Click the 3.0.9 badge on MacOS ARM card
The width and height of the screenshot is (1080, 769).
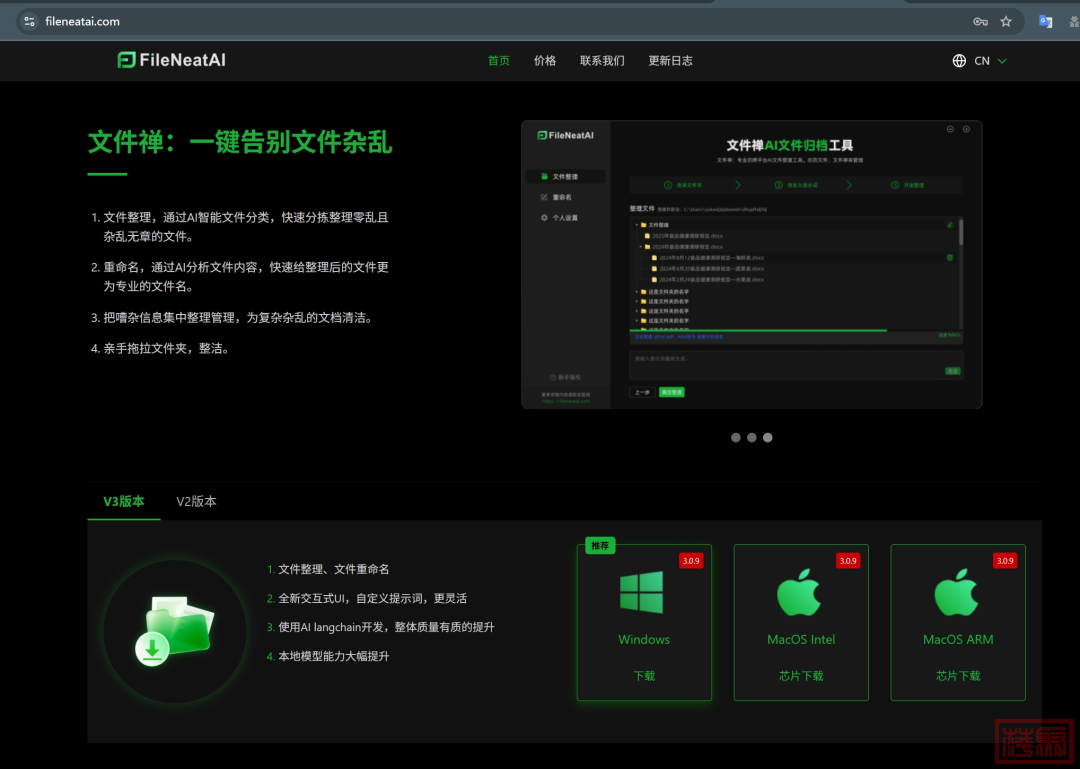(1005, 561)
